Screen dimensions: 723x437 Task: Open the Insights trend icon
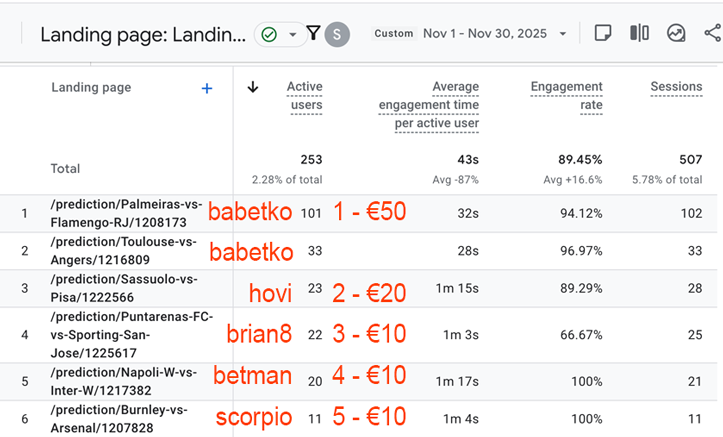pos(677,33)
